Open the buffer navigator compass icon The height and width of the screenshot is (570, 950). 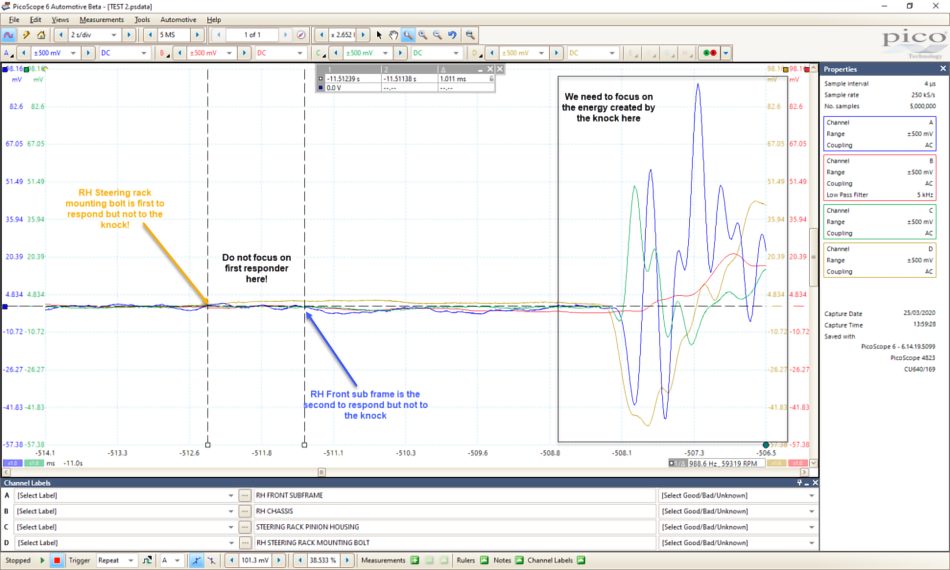(x=301, y=35)
